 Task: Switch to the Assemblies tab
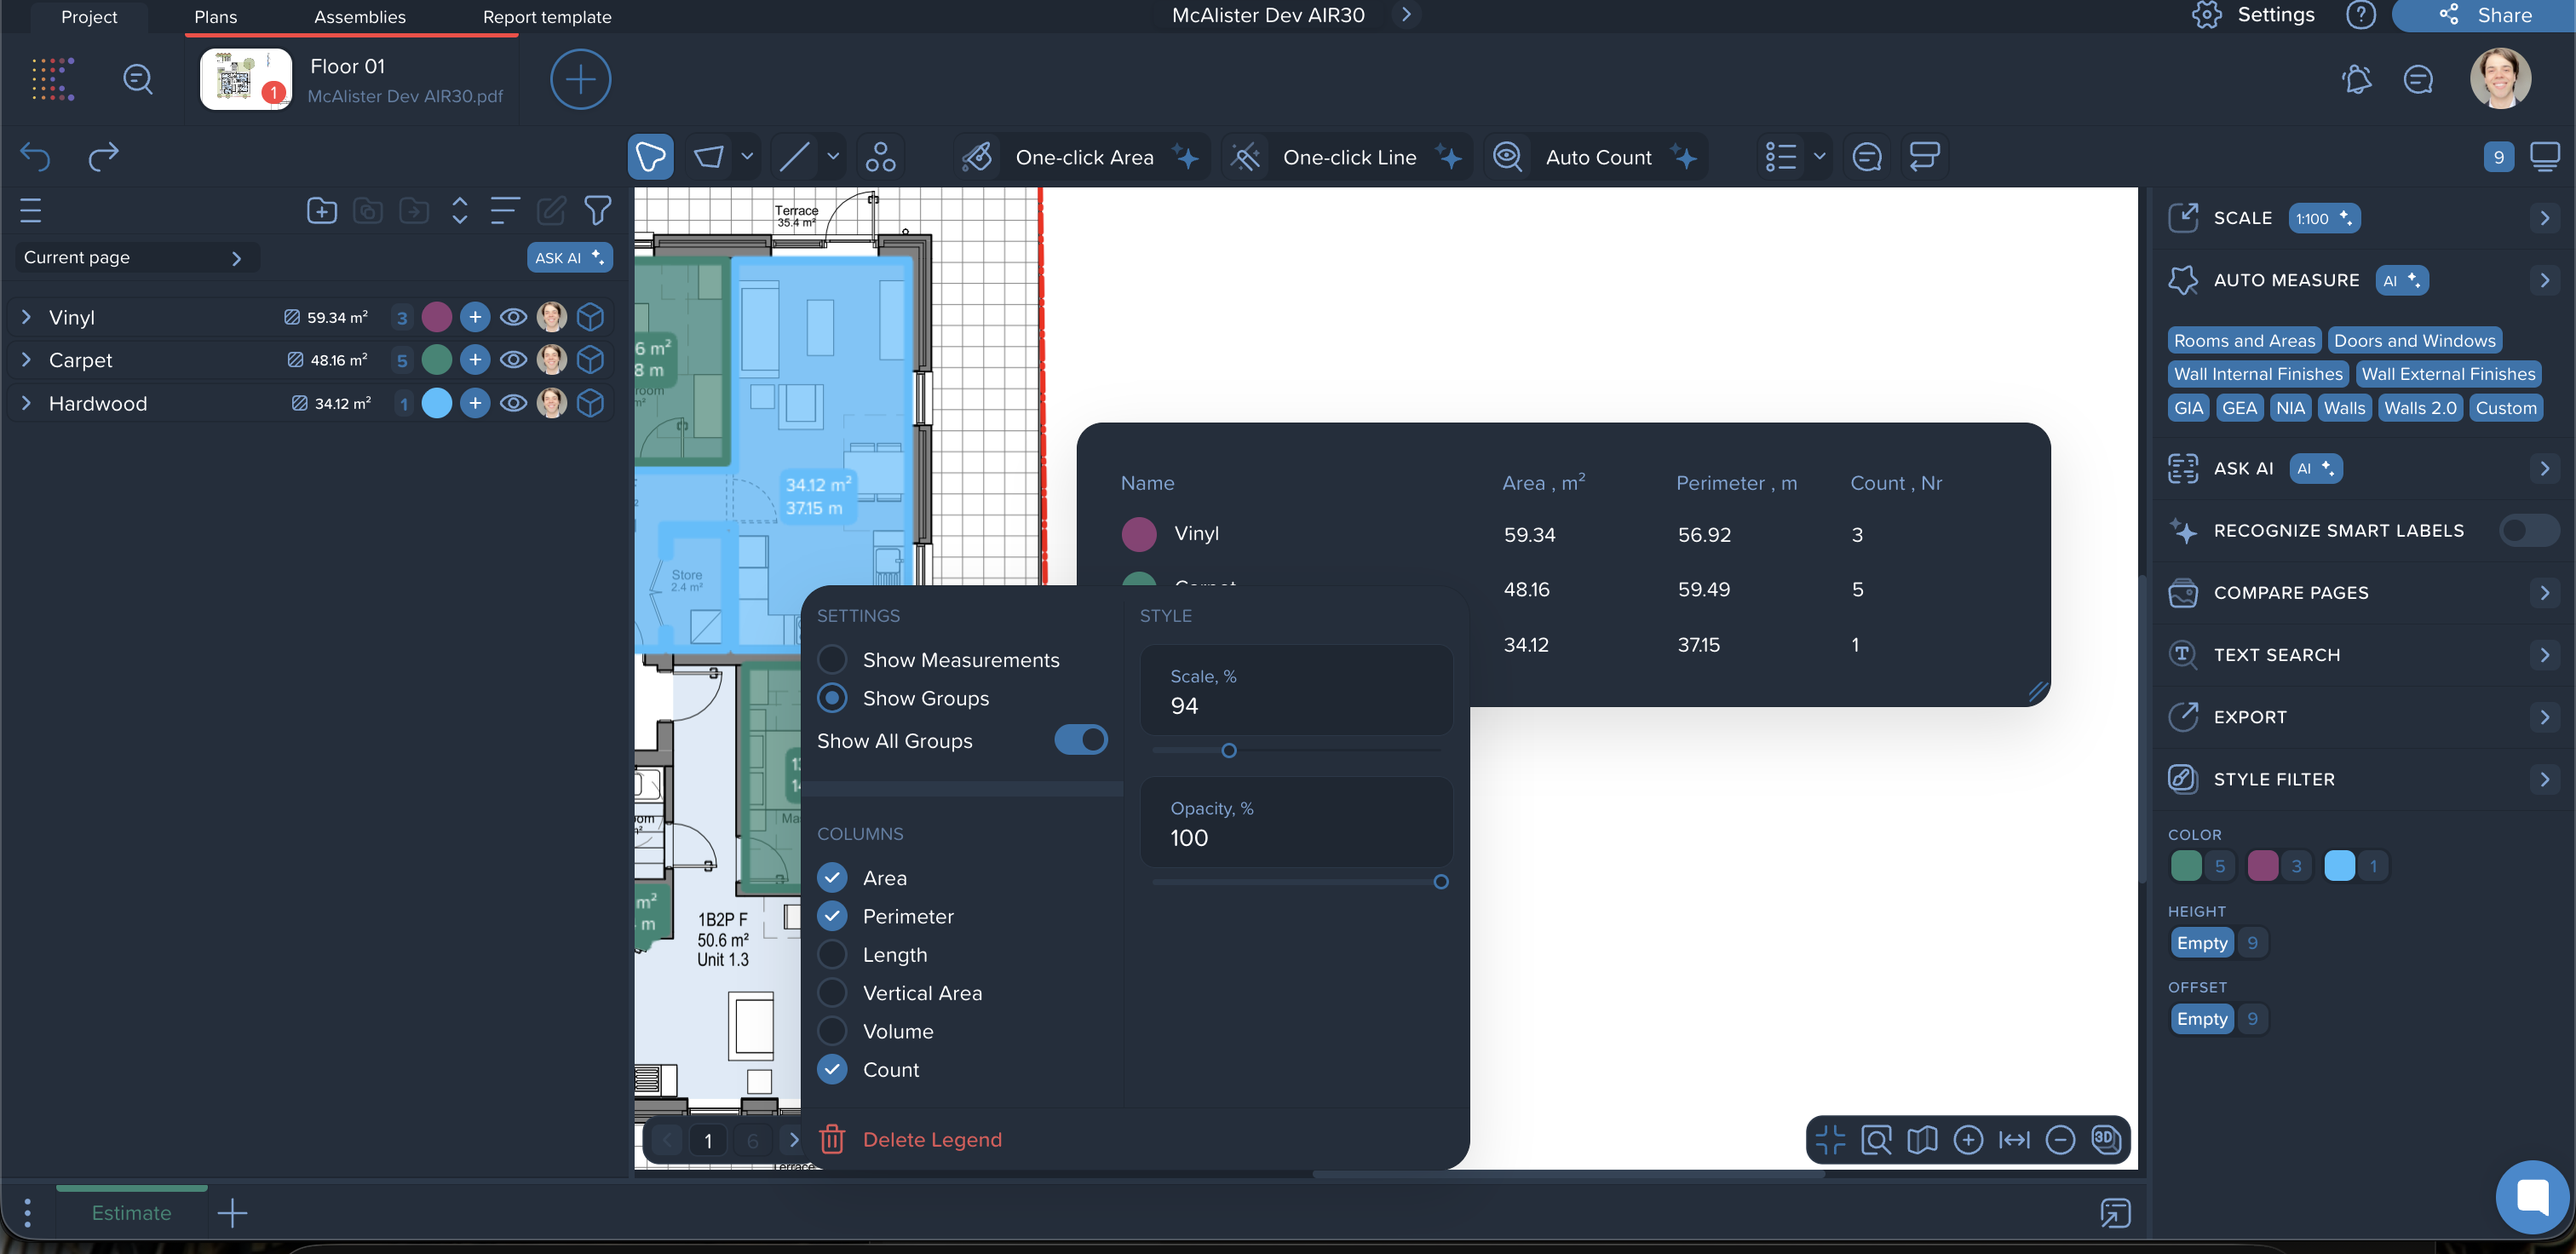(x=359, y=17)
